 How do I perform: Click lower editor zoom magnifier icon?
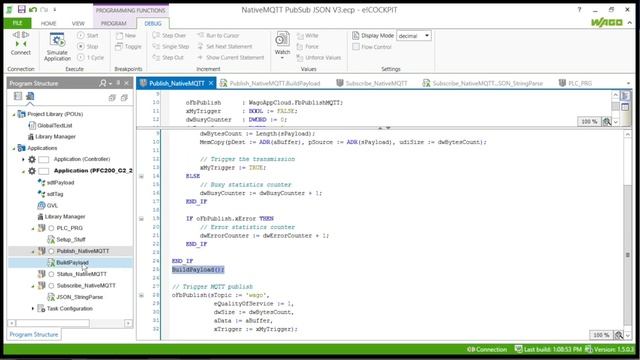[619, 335]
